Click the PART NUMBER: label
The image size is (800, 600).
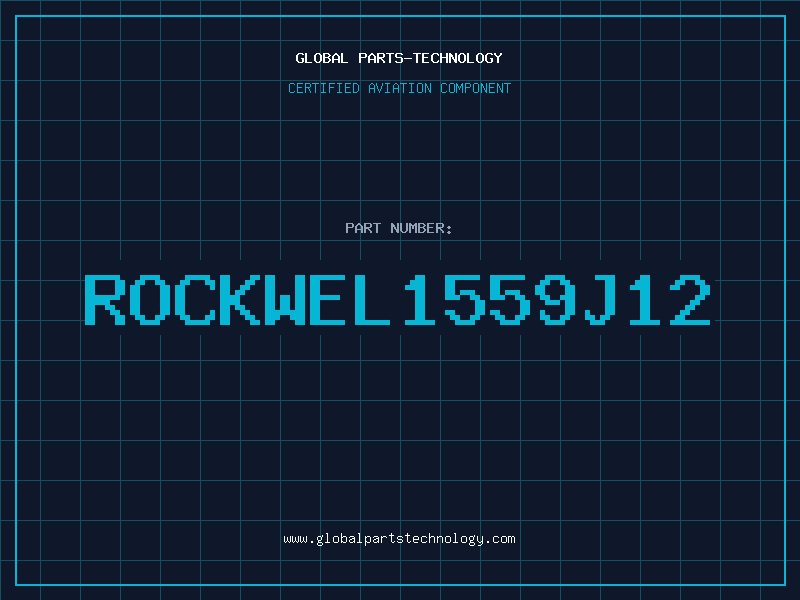click(x=399, y=228)
